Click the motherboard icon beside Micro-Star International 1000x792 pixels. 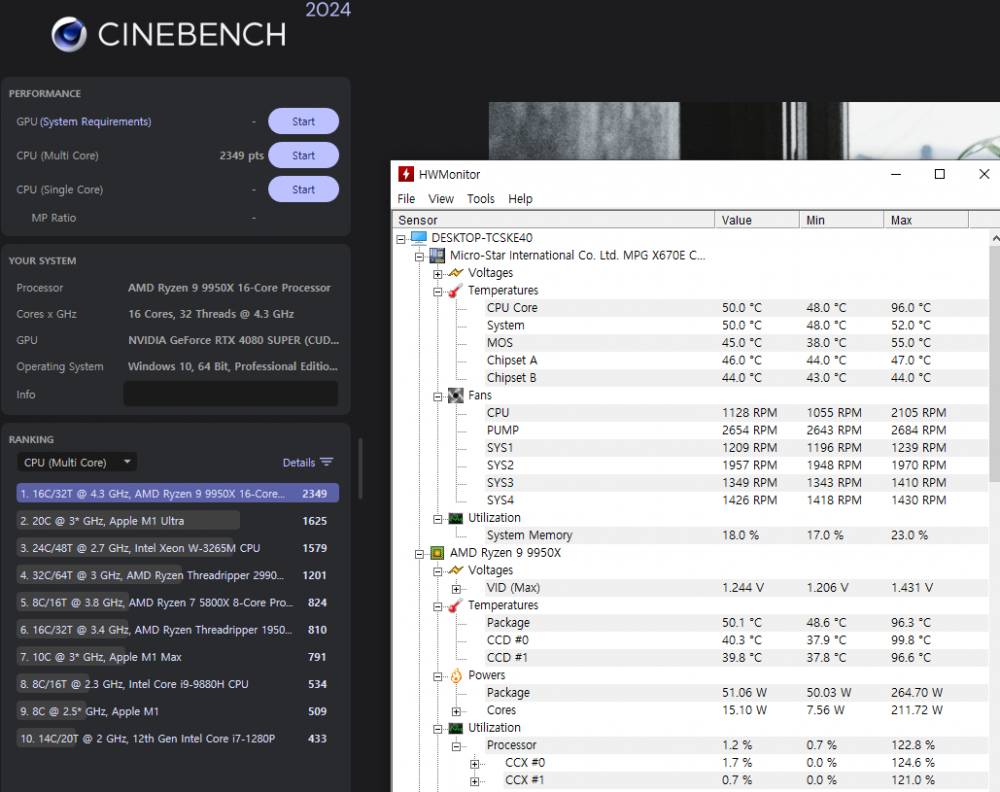[x=437, y=256]
